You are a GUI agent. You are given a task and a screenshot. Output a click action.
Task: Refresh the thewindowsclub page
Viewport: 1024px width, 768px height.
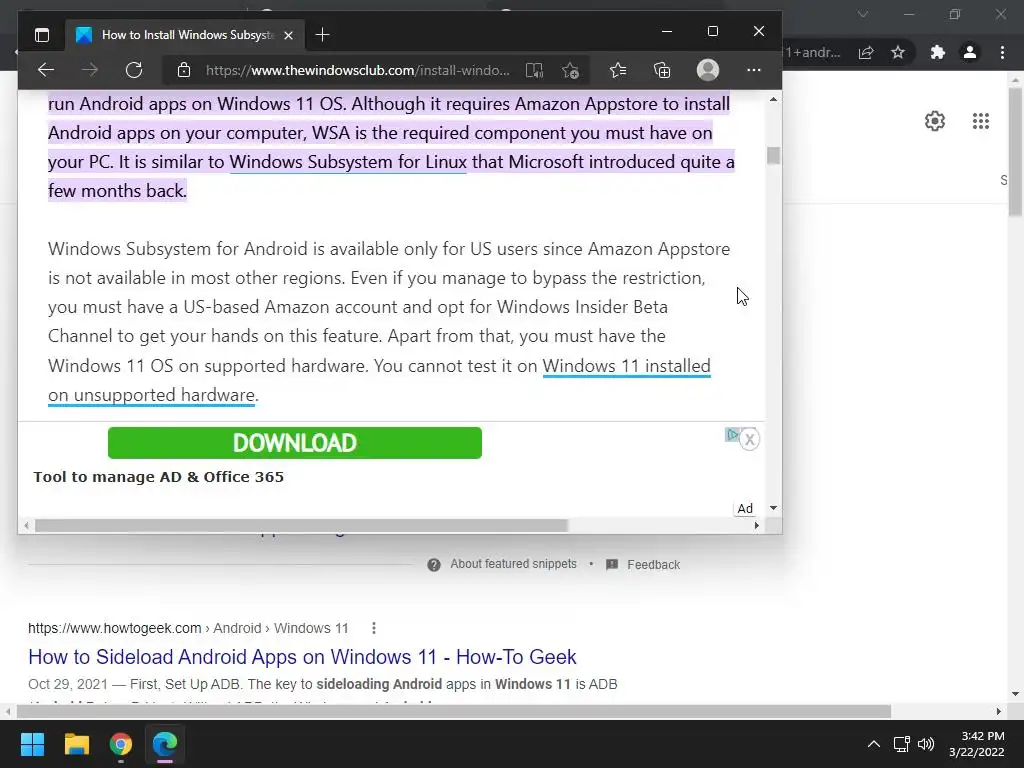pyautogui.click(x=134, y=70)
